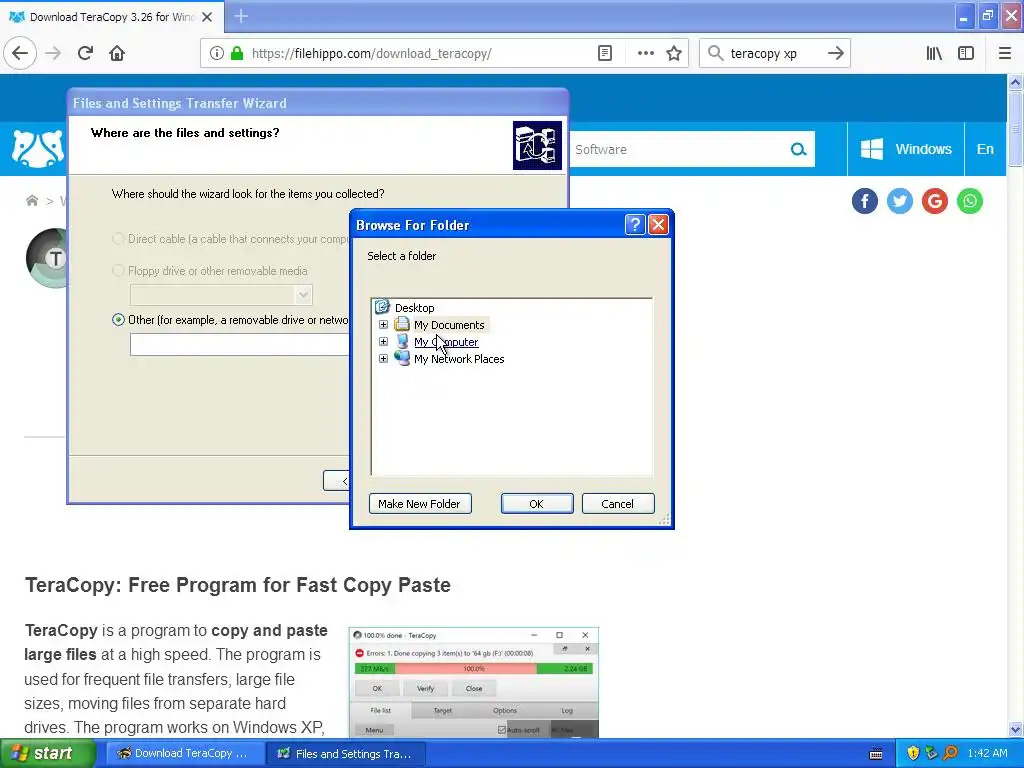
Task: Click the home breadcrumb icon on the page
Action: tap(31, 200)
